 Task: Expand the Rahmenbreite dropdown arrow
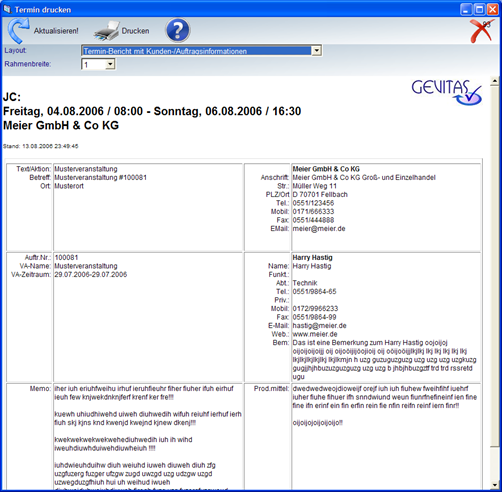pyautogui.click(x=110, y=64)
